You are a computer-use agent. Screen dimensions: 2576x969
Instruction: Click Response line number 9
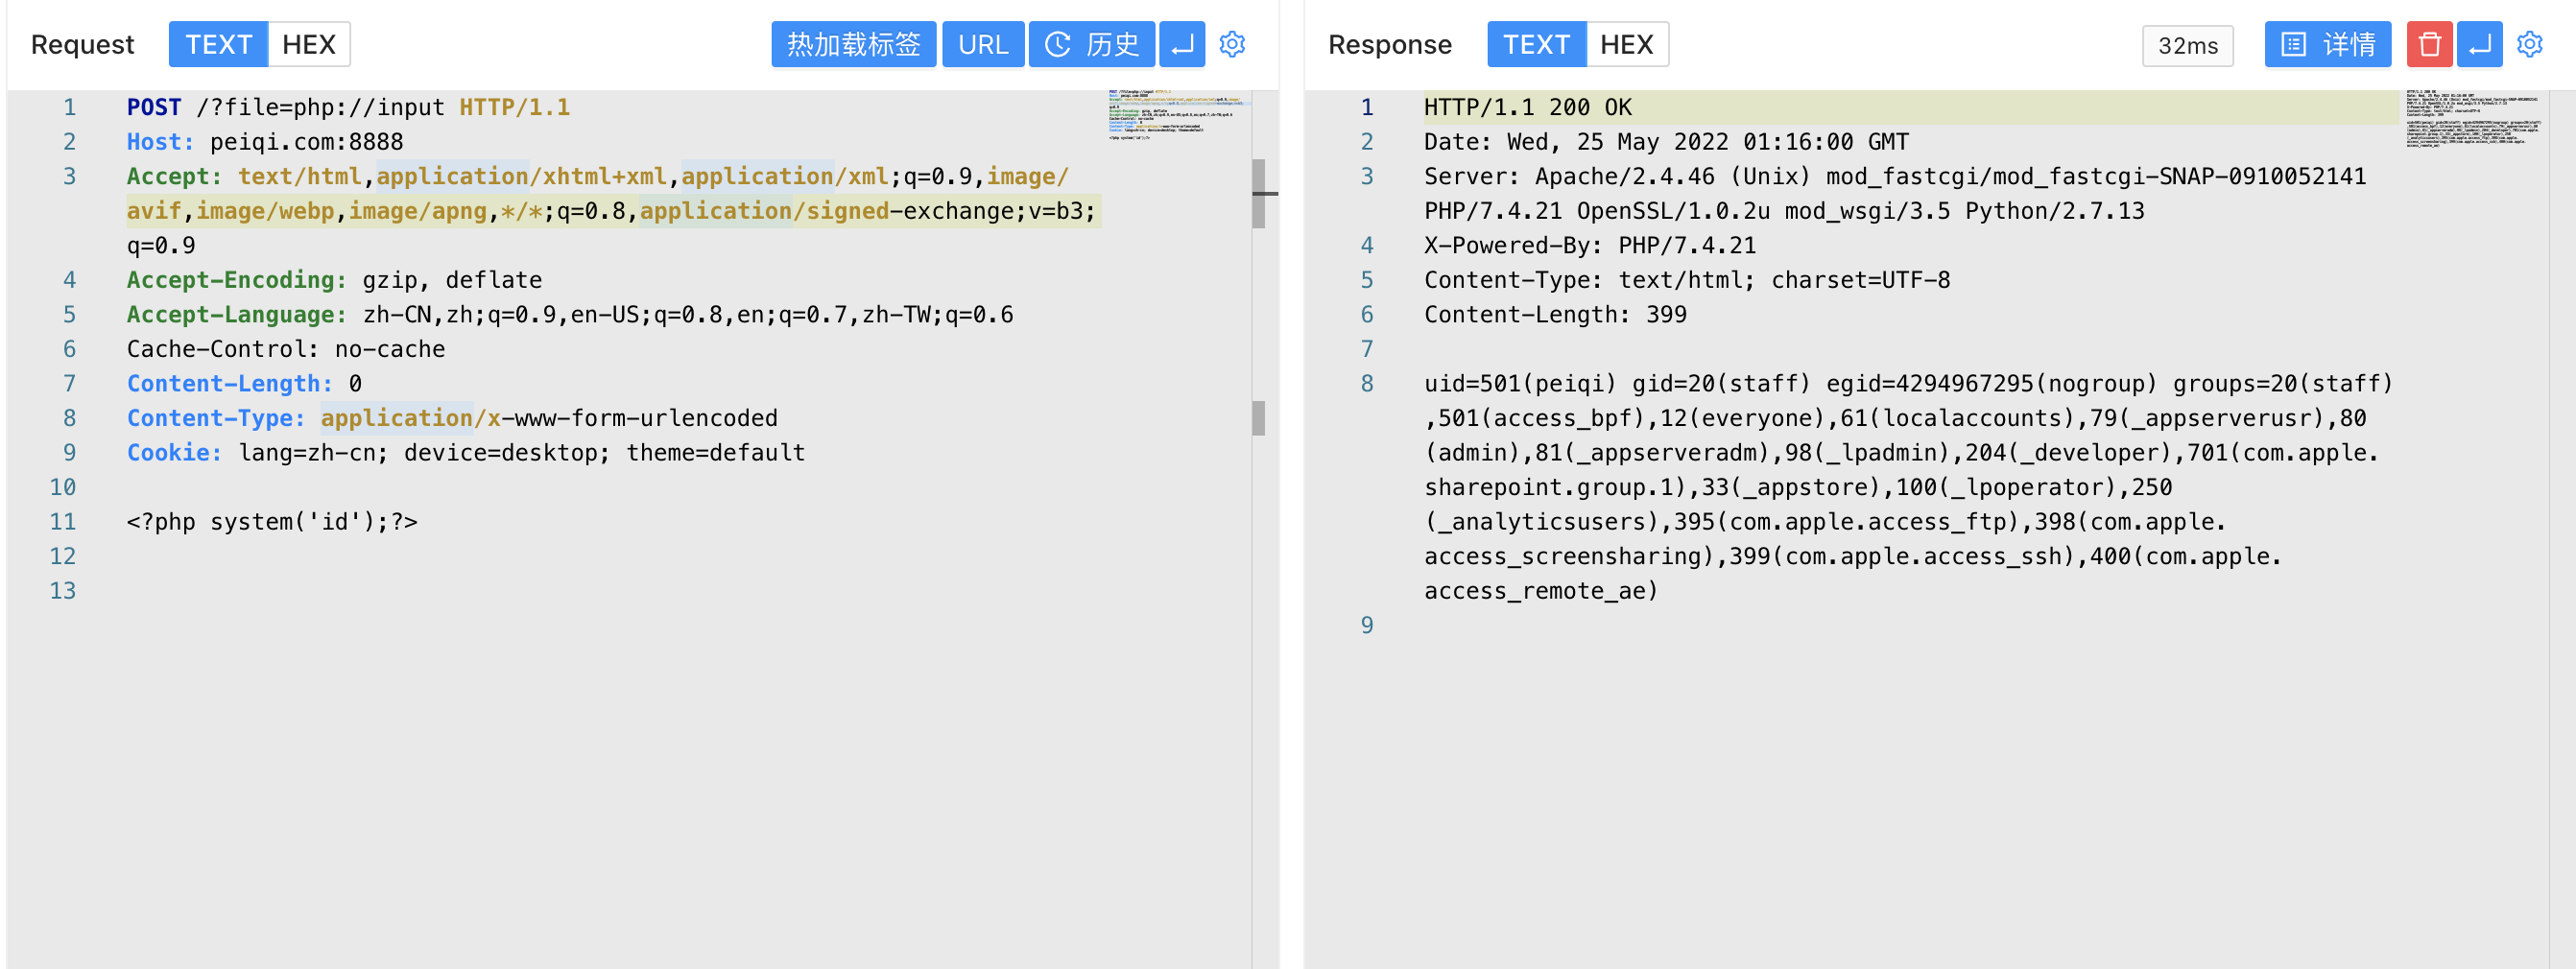1367,626
